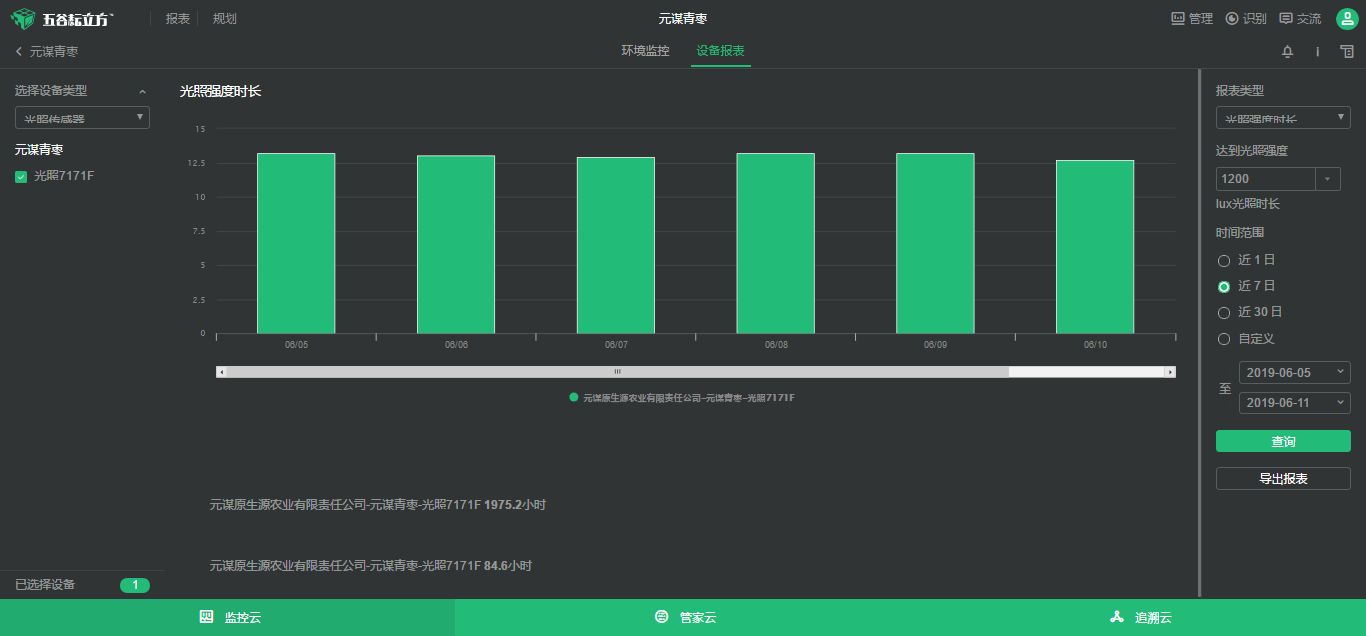Select the 近30日 time range option
1366x636 pixels.
tap(1224, 313)
